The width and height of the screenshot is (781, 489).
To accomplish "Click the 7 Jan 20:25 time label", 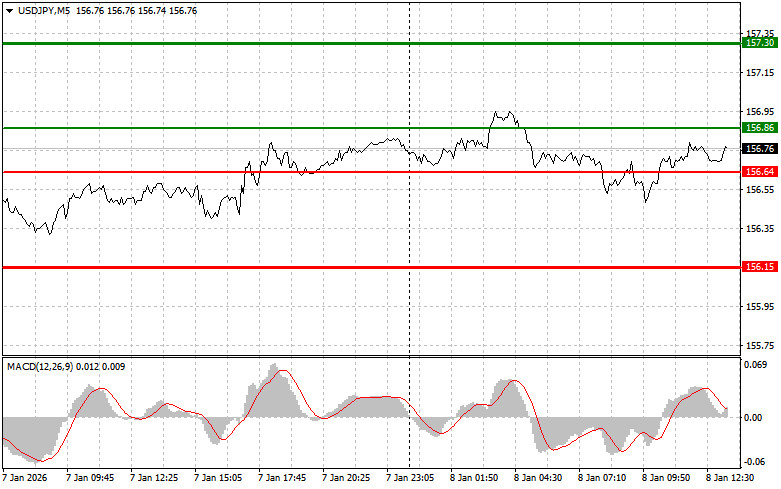I will coord(346,478).
